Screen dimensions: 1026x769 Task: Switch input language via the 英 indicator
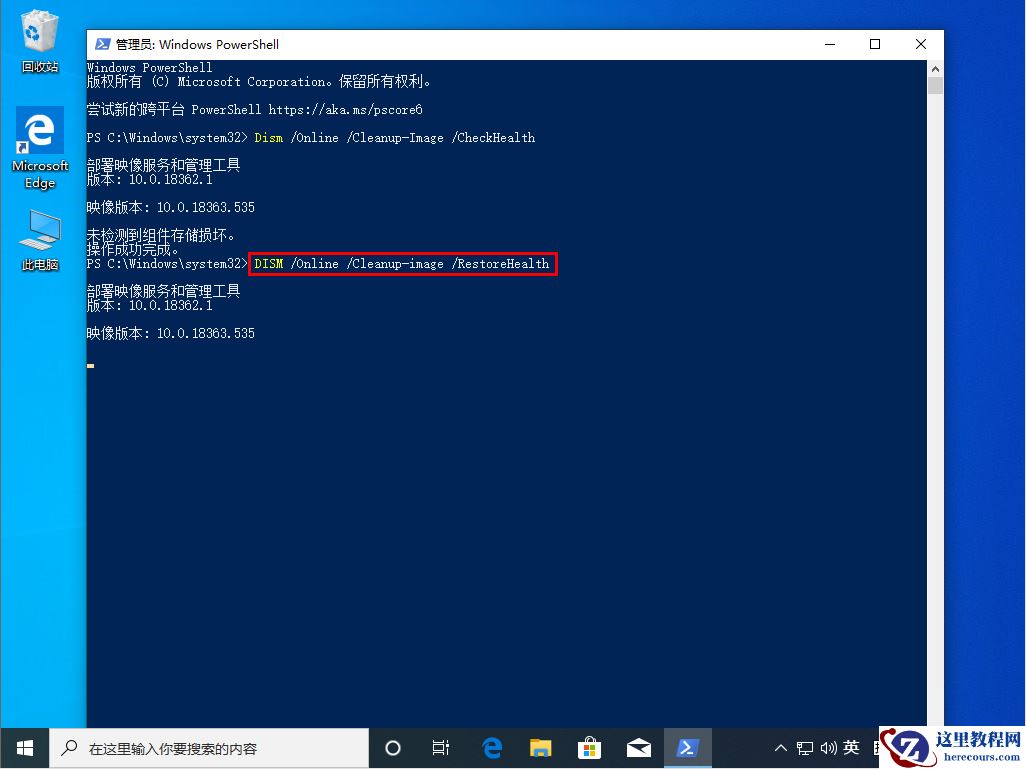pyautogui.click(x=851, y=747)
